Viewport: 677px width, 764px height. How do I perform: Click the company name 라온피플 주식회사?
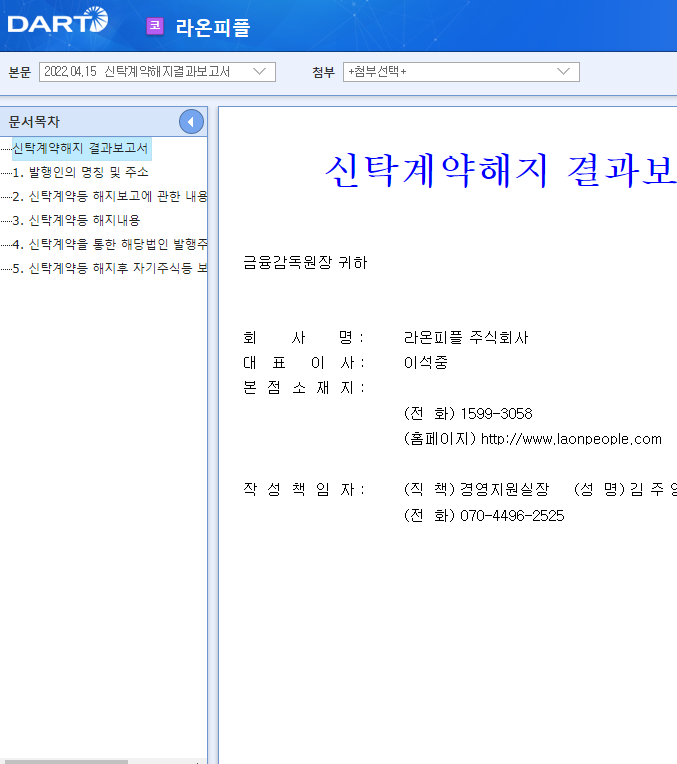(x=466, y=337)
